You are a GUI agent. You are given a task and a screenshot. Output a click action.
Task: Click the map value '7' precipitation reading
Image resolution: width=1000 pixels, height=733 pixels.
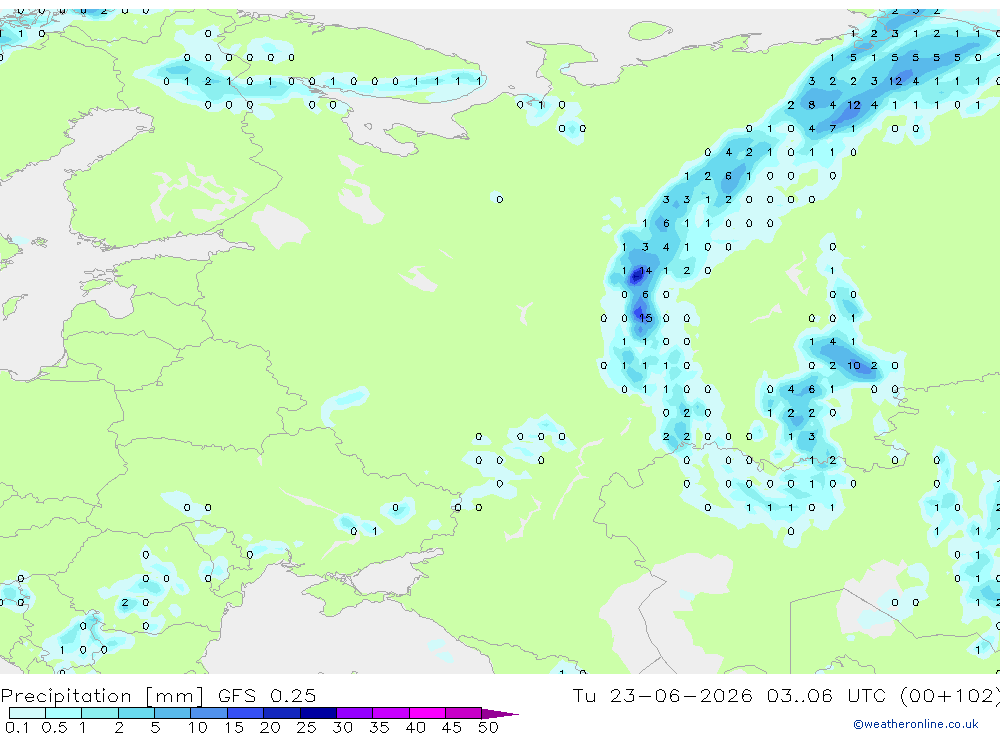[x=832, y=128]
